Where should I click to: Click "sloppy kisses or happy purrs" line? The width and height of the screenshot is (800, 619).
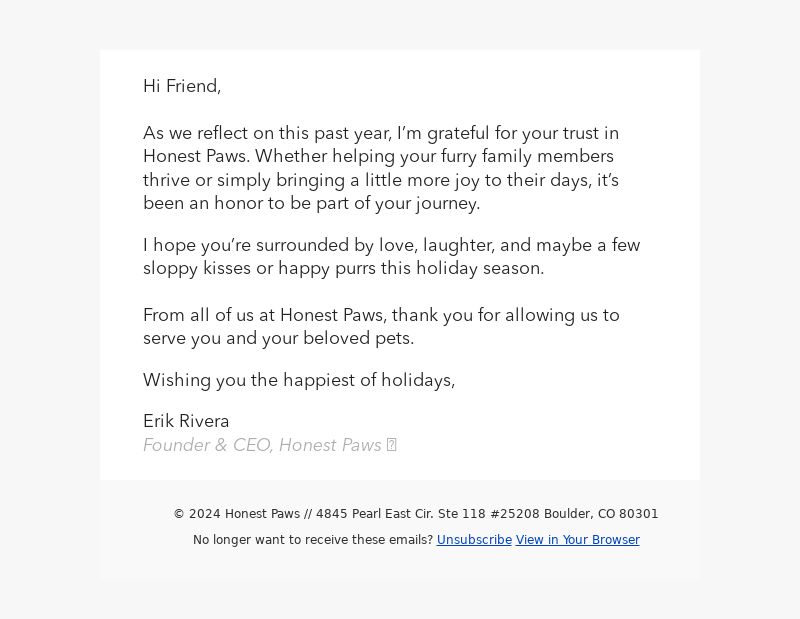pyautogui.click(x=343, y=269)
